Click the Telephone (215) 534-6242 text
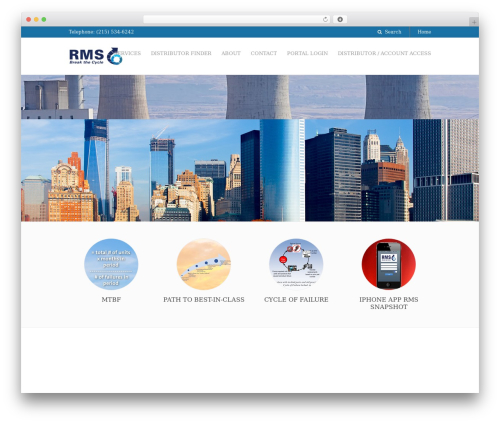 tap(101, 32)
